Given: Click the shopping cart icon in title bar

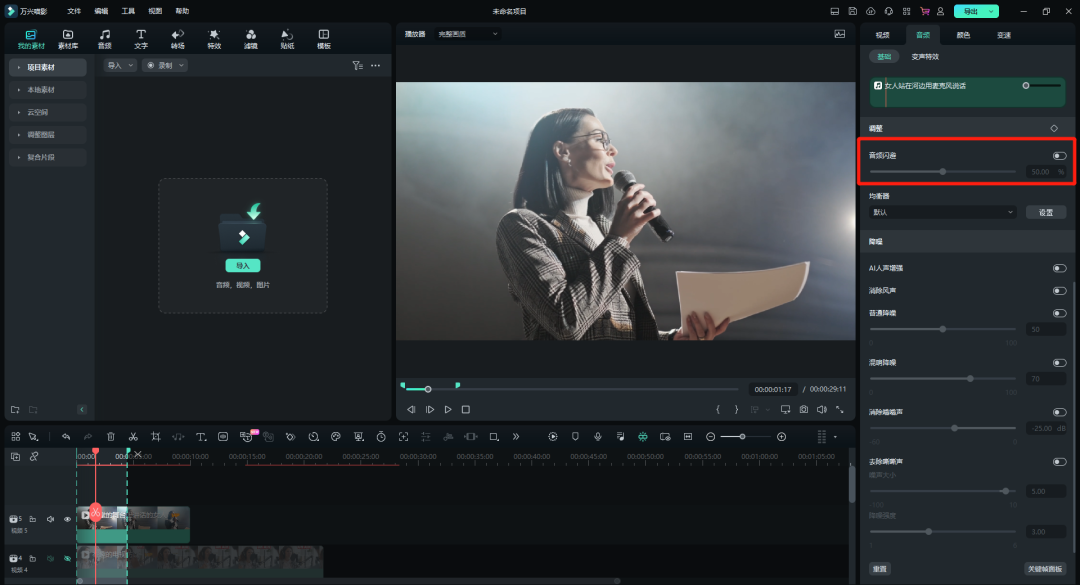Looking at the screenshot, I should pyautogui.click(x=924, y=11).
